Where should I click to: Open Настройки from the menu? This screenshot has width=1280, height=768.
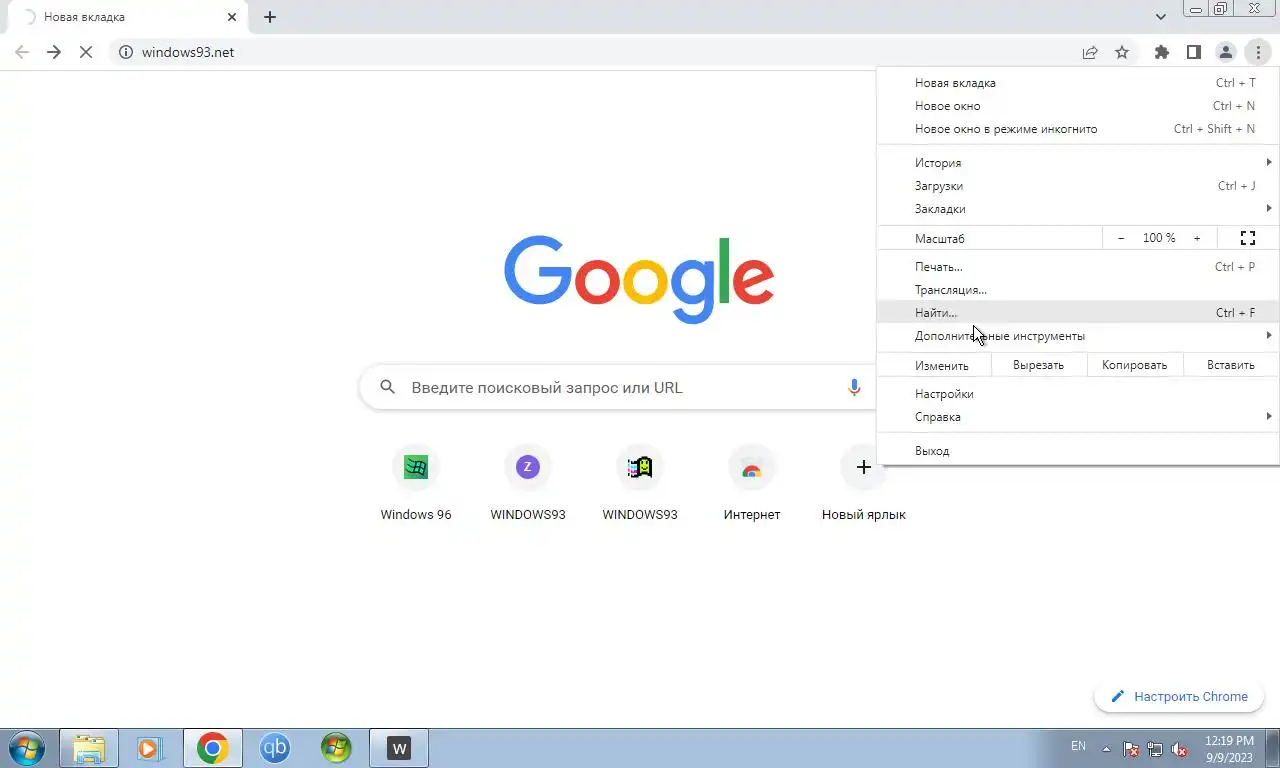point(1078,394)
